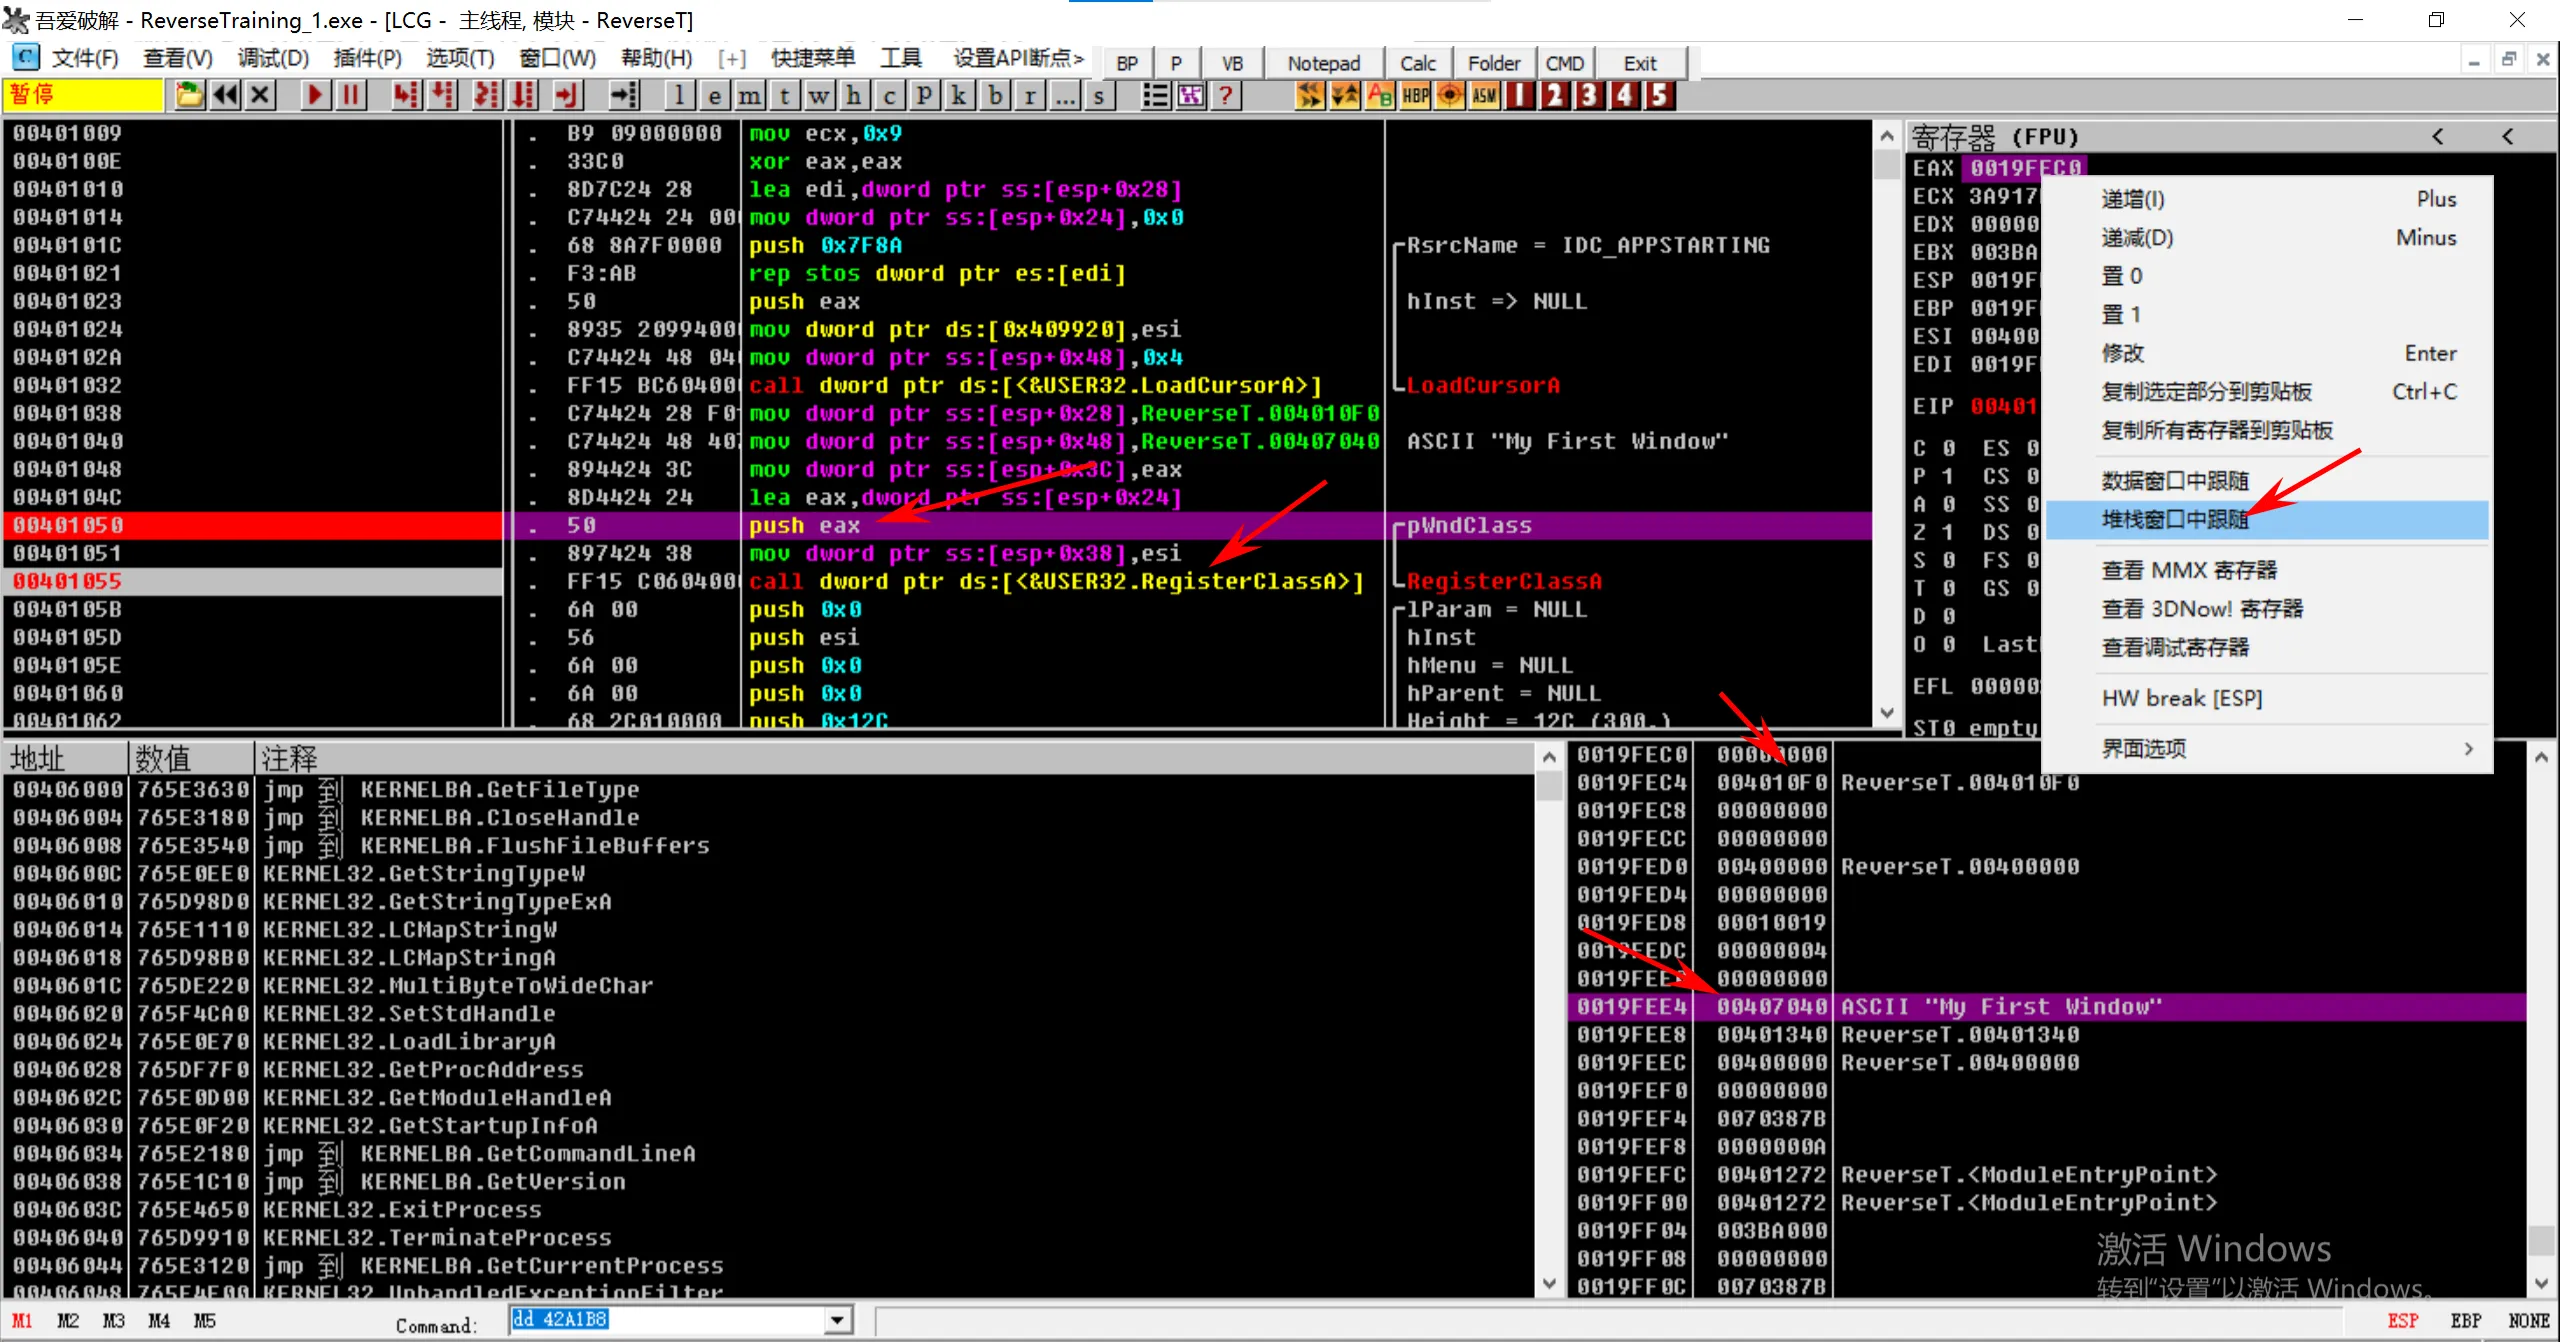Click the Open file folder icon
This screenshot has height=1342, width=2560.
(x=188, y=95)
